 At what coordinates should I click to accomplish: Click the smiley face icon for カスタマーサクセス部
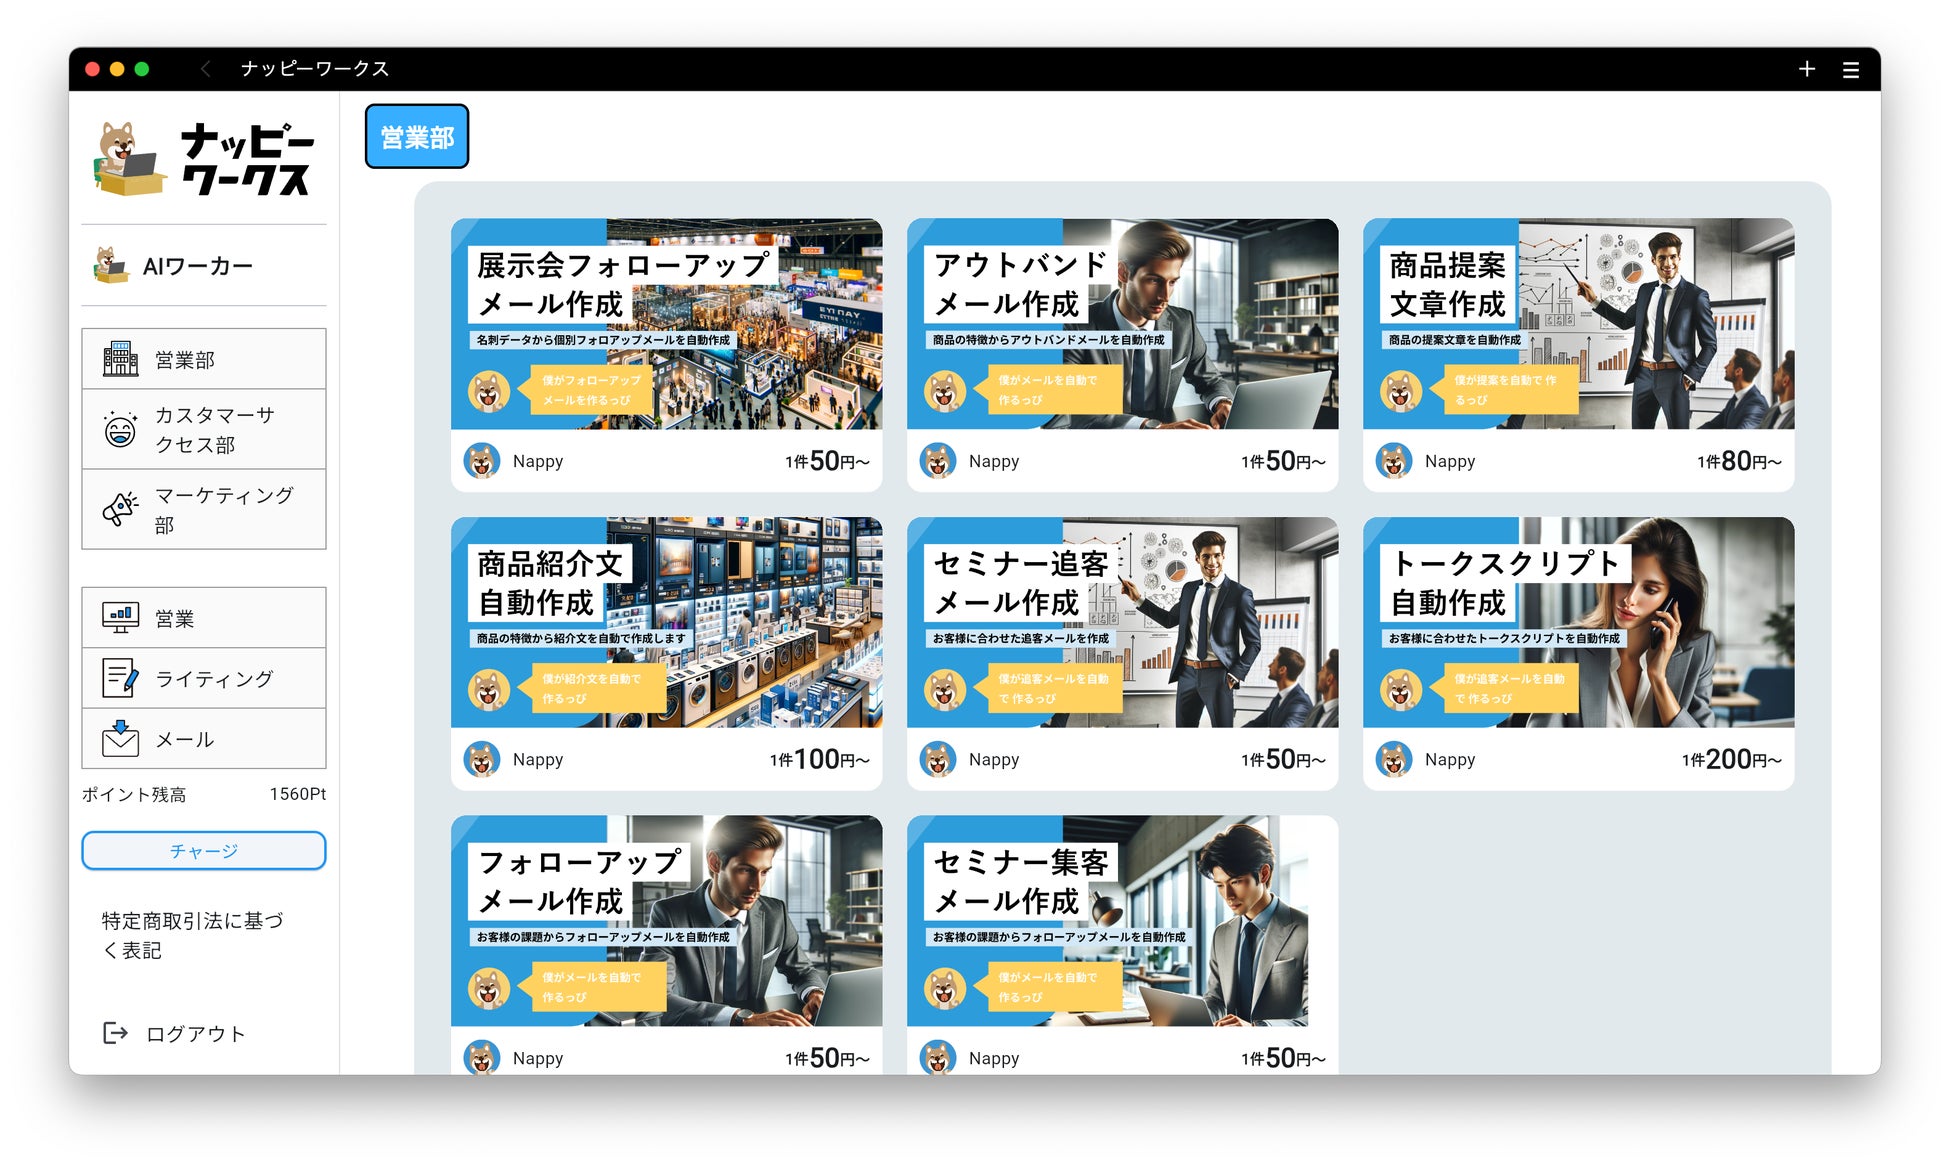120,430
